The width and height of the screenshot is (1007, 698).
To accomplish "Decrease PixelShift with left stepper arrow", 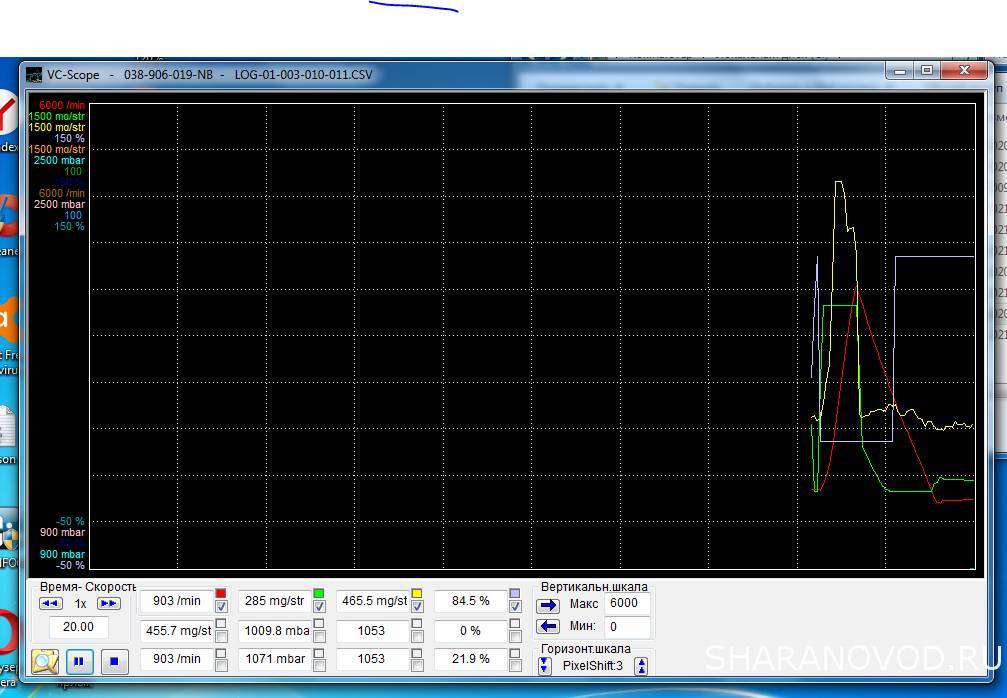I will pyautogui.click(x=545, y=666).
